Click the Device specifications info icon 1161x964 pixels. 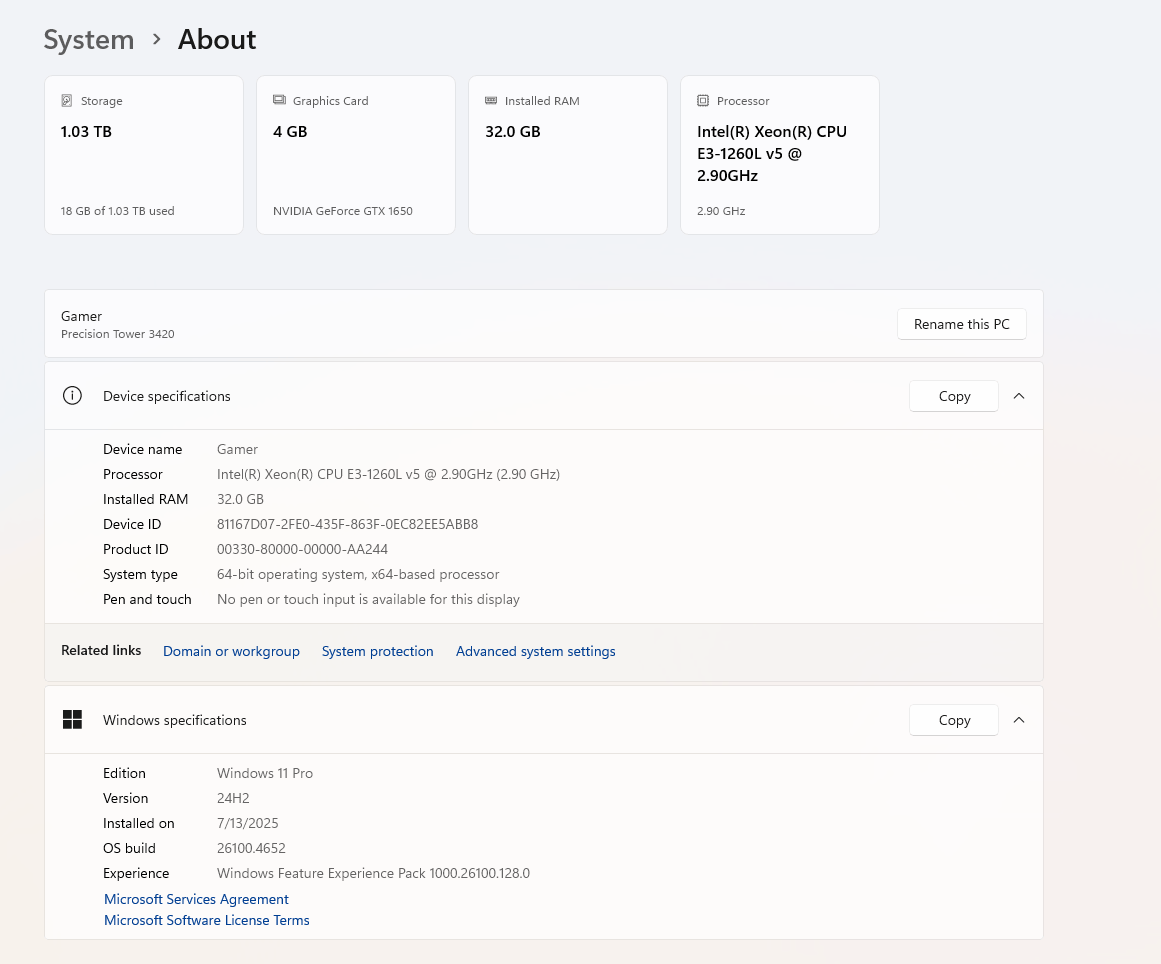73,395
